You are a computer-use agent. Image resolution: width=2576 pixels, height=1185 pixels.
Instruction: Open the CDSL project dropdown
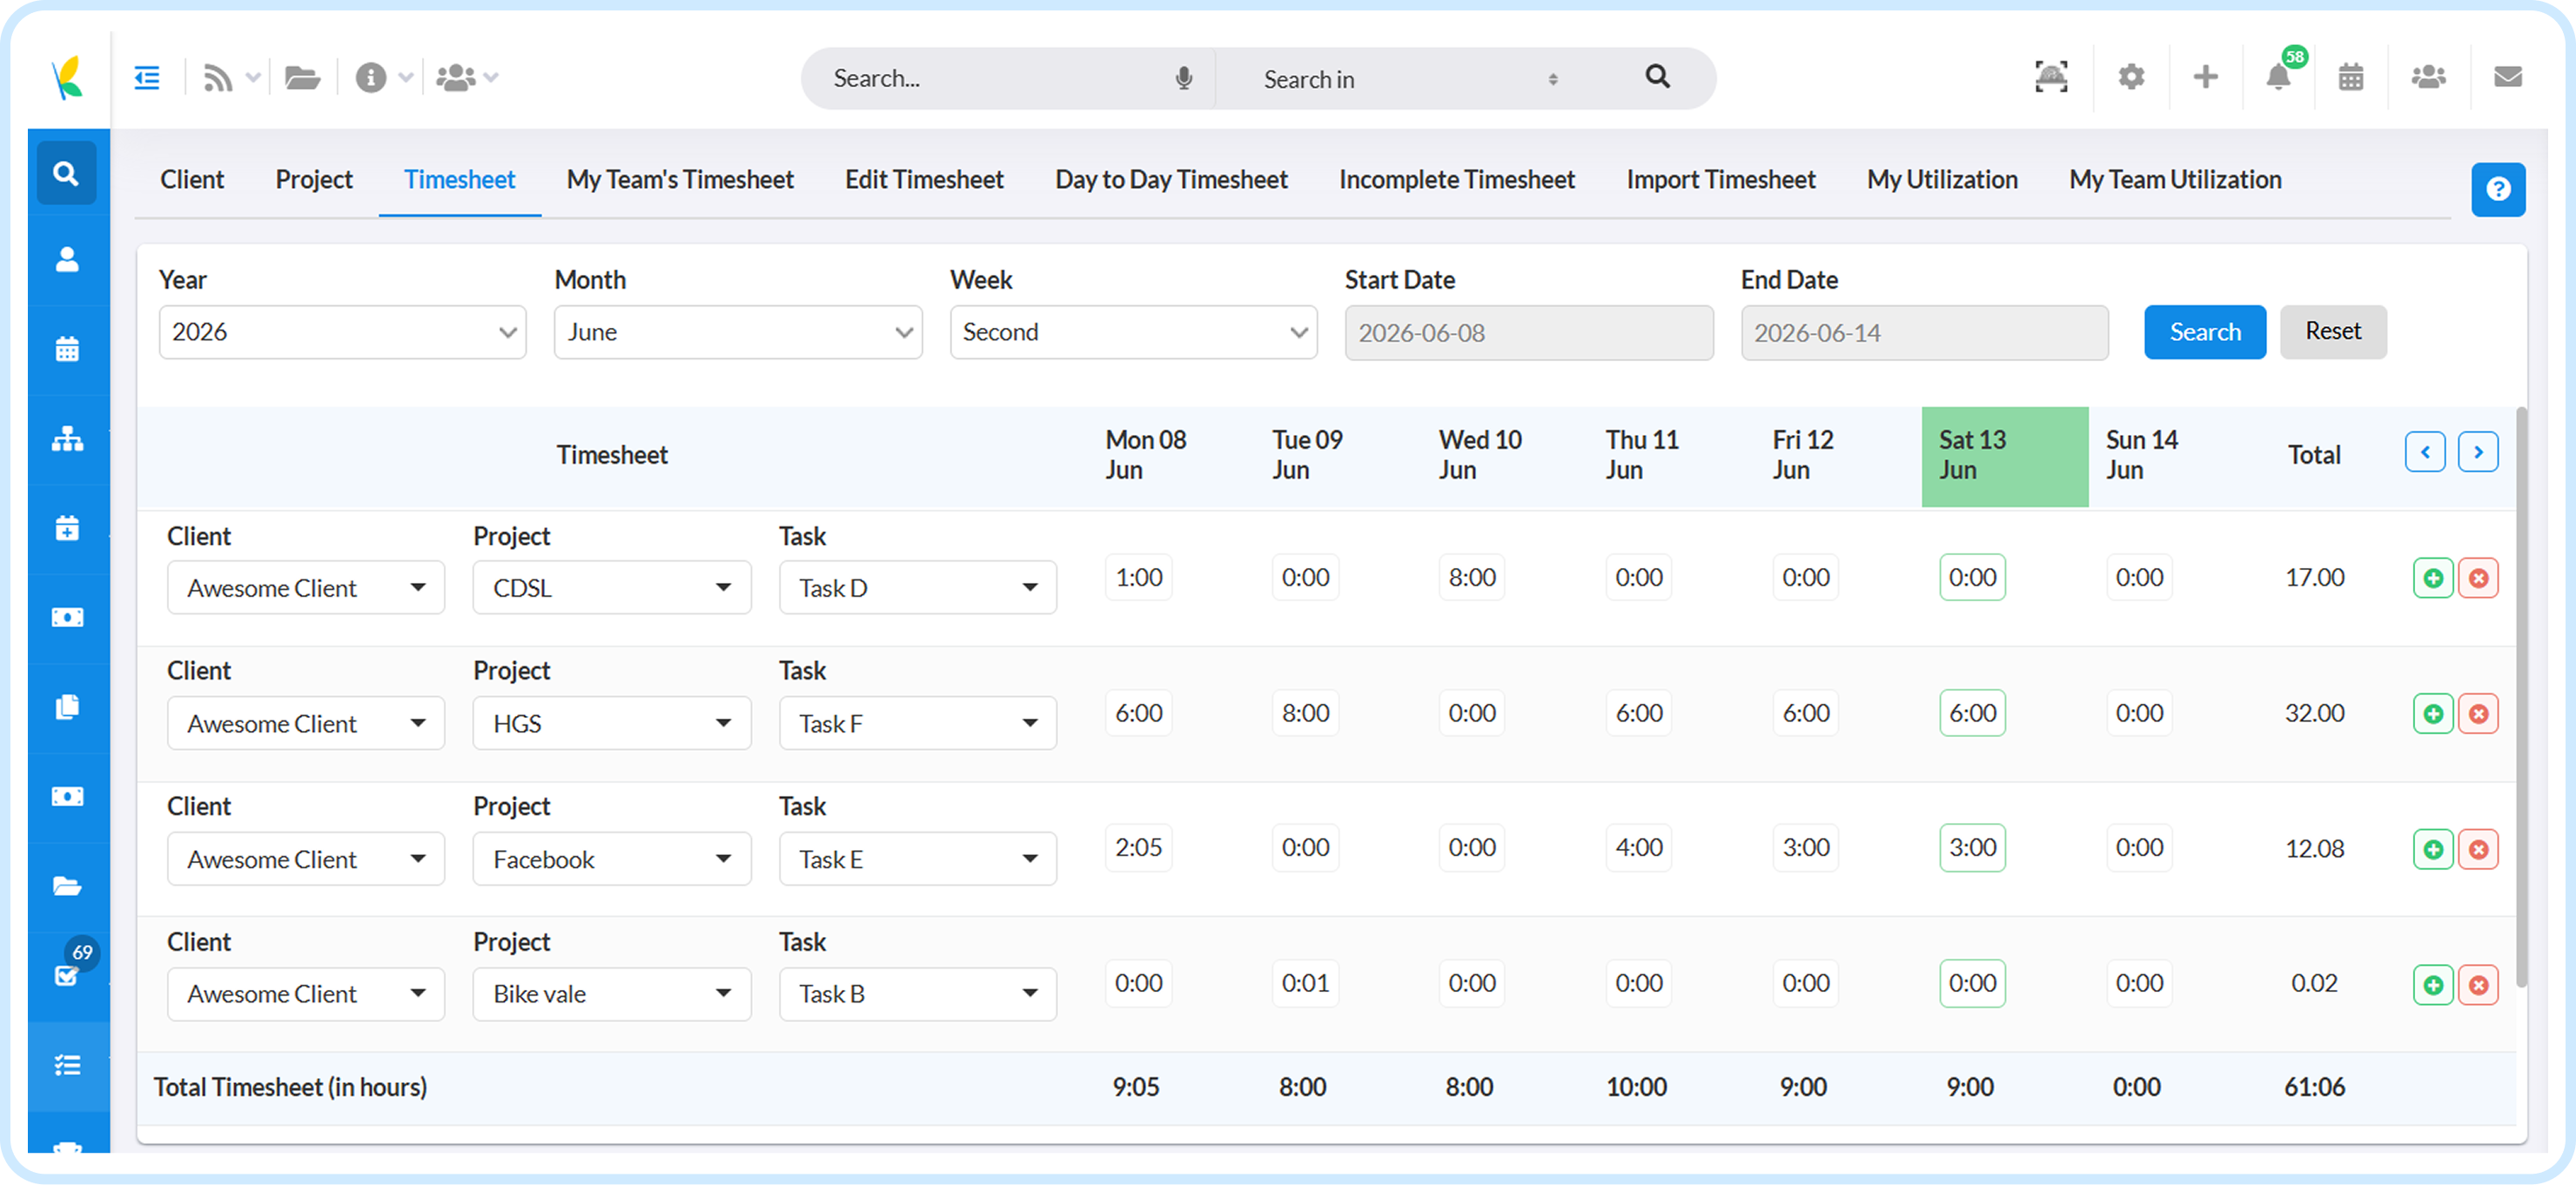(x=611, y=588)
